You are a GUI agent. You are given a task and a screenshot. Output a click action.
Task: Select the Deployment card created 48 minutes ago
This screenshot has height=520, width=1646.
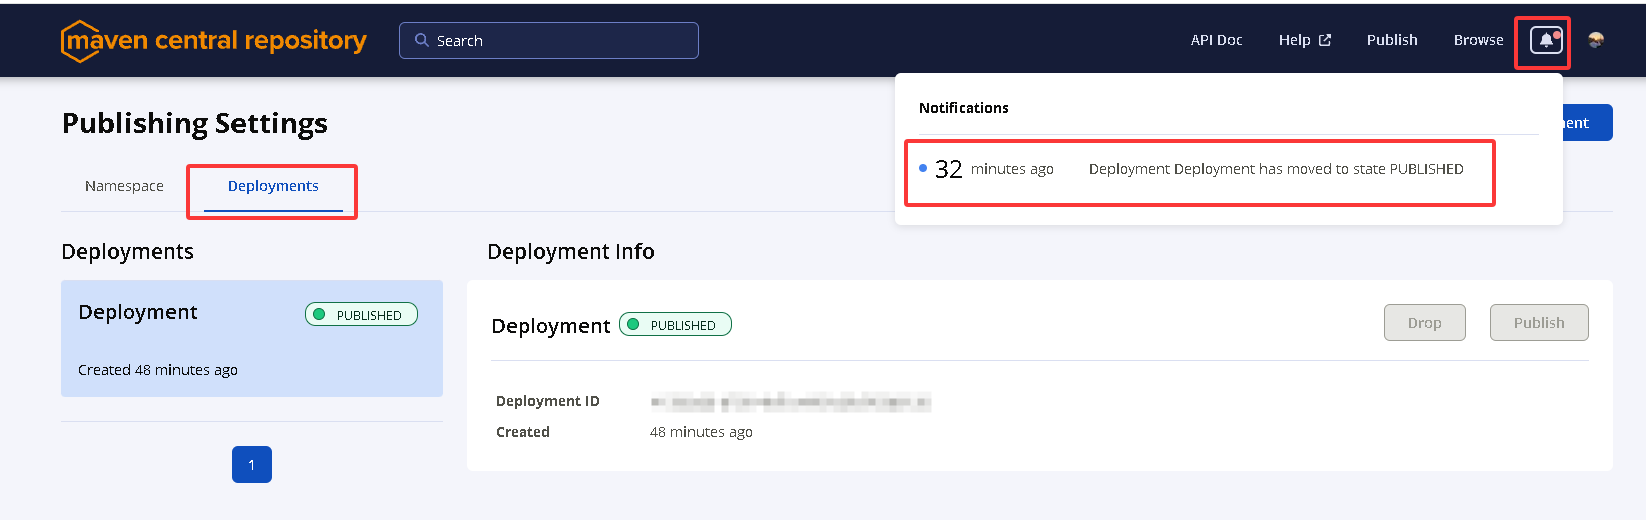point(252,338)
